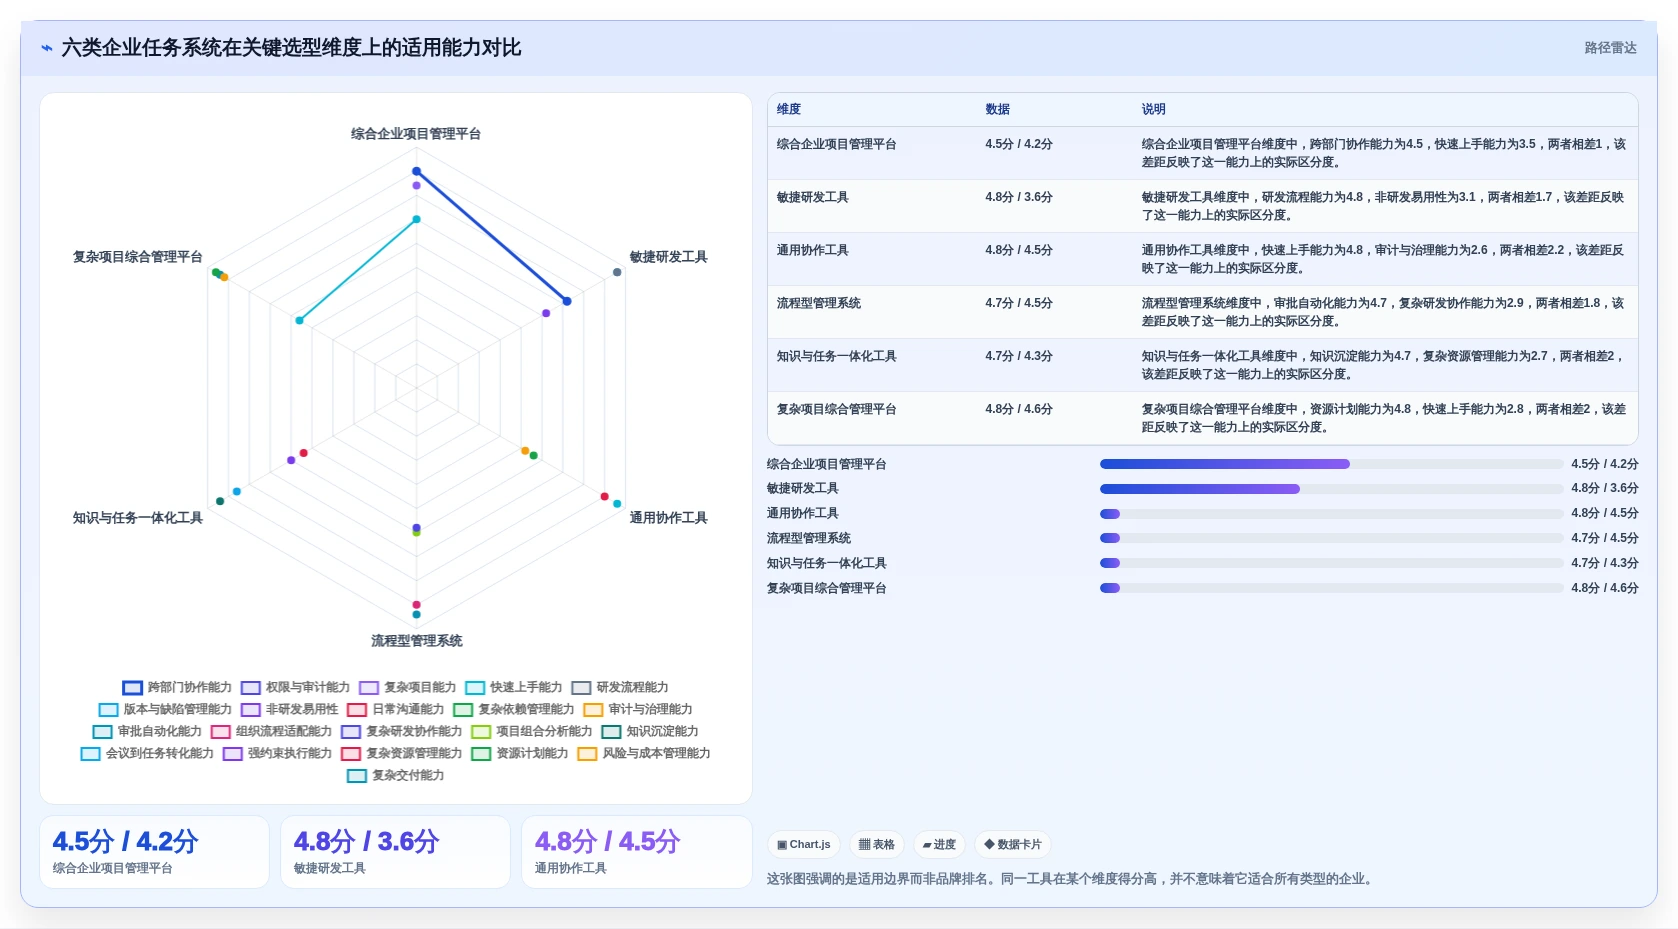Click the 进度 tag chip

[x=939, y=845]
